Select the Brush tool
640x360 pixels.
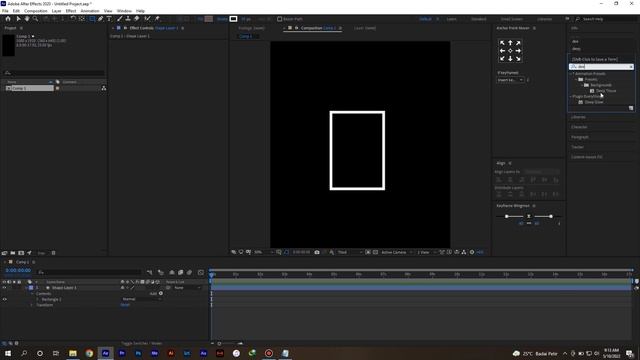120,19
